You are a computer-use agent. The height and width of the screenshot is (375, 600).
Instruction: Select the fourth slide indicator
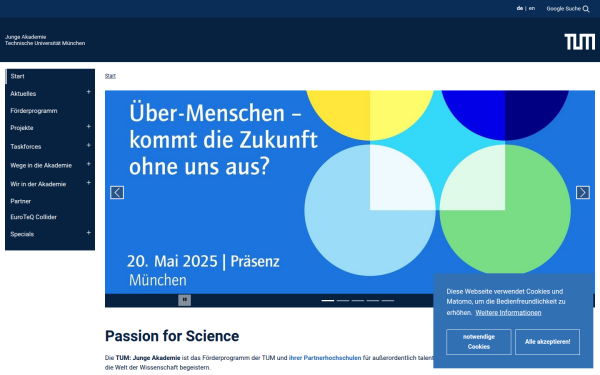click(x=373, y=300)
